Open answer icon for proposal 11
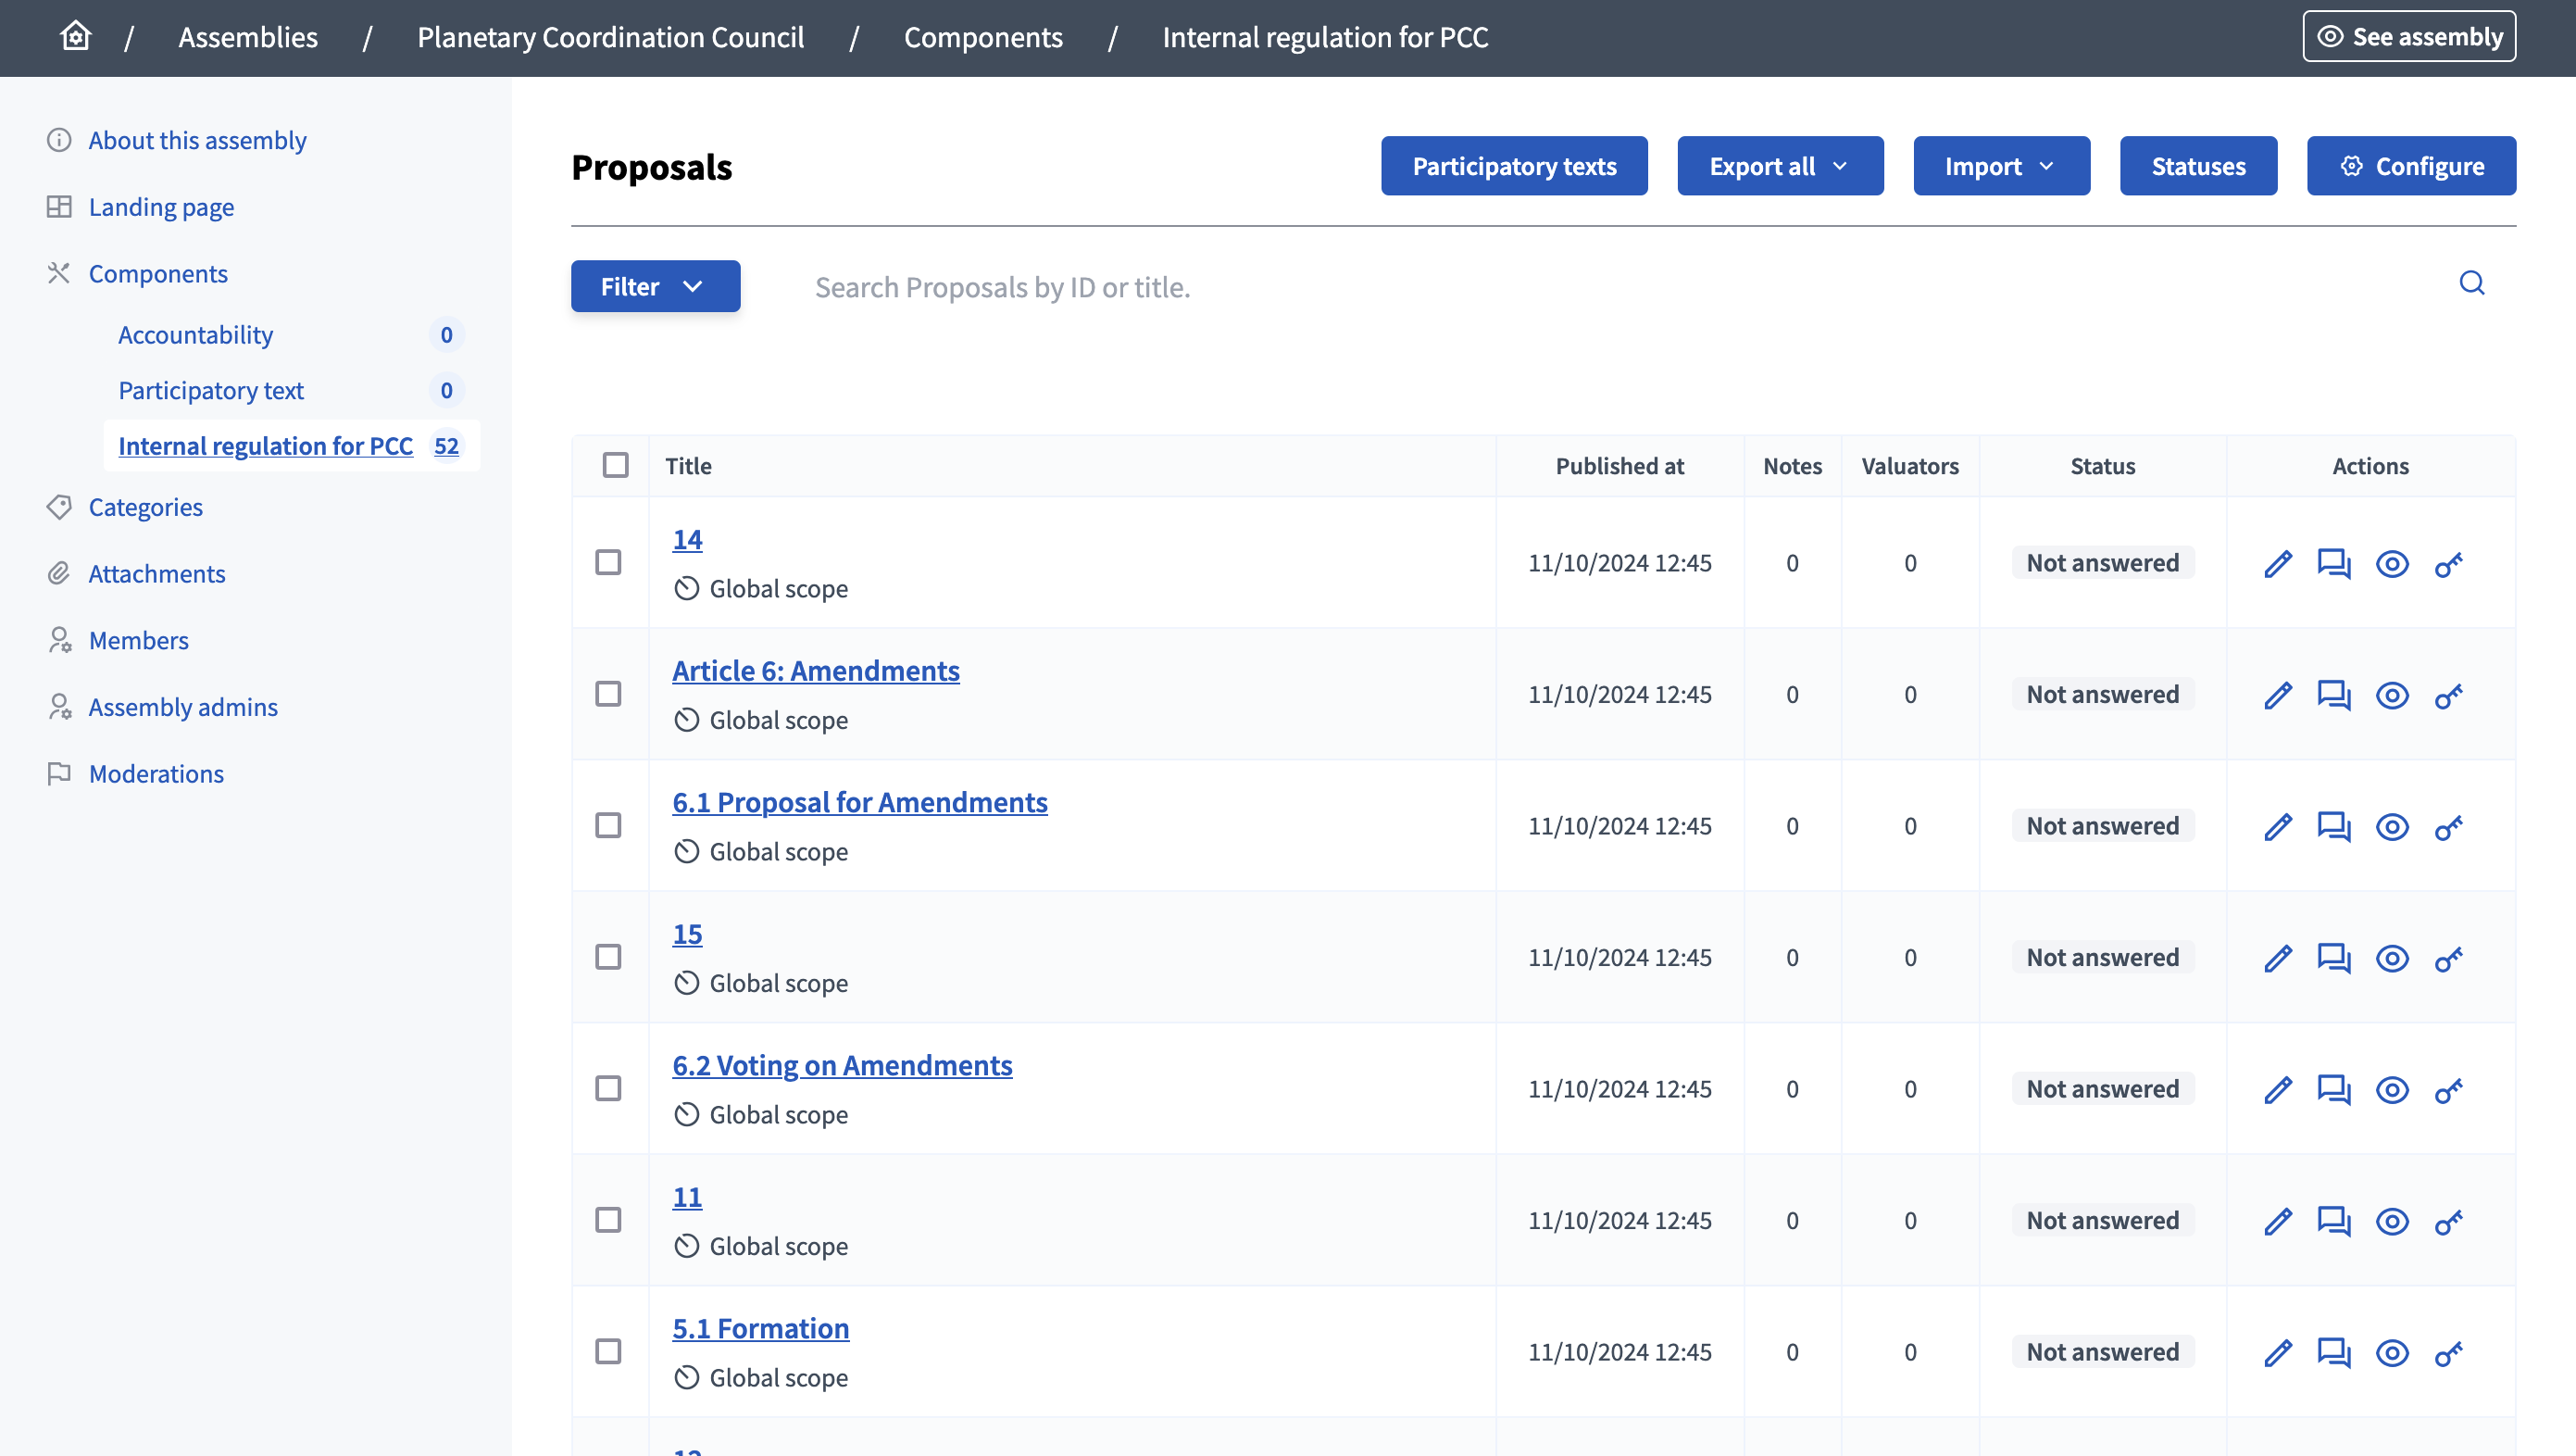The width and height of the screenshot is (2576, 1456). 2333,1221
